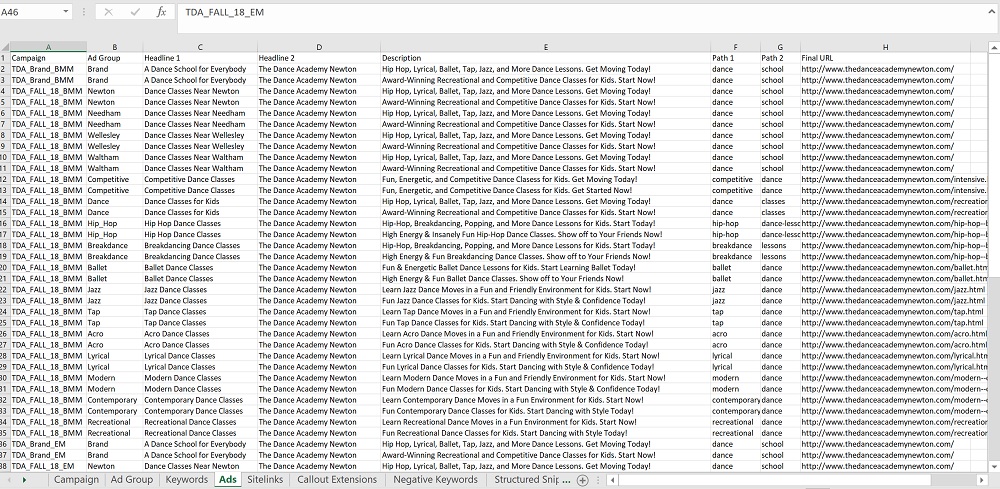Image resolution: width=1000 pixels, height=489 pixels.
Task: Select breakdance Path 1 cell in row 18
Action: 735,245
